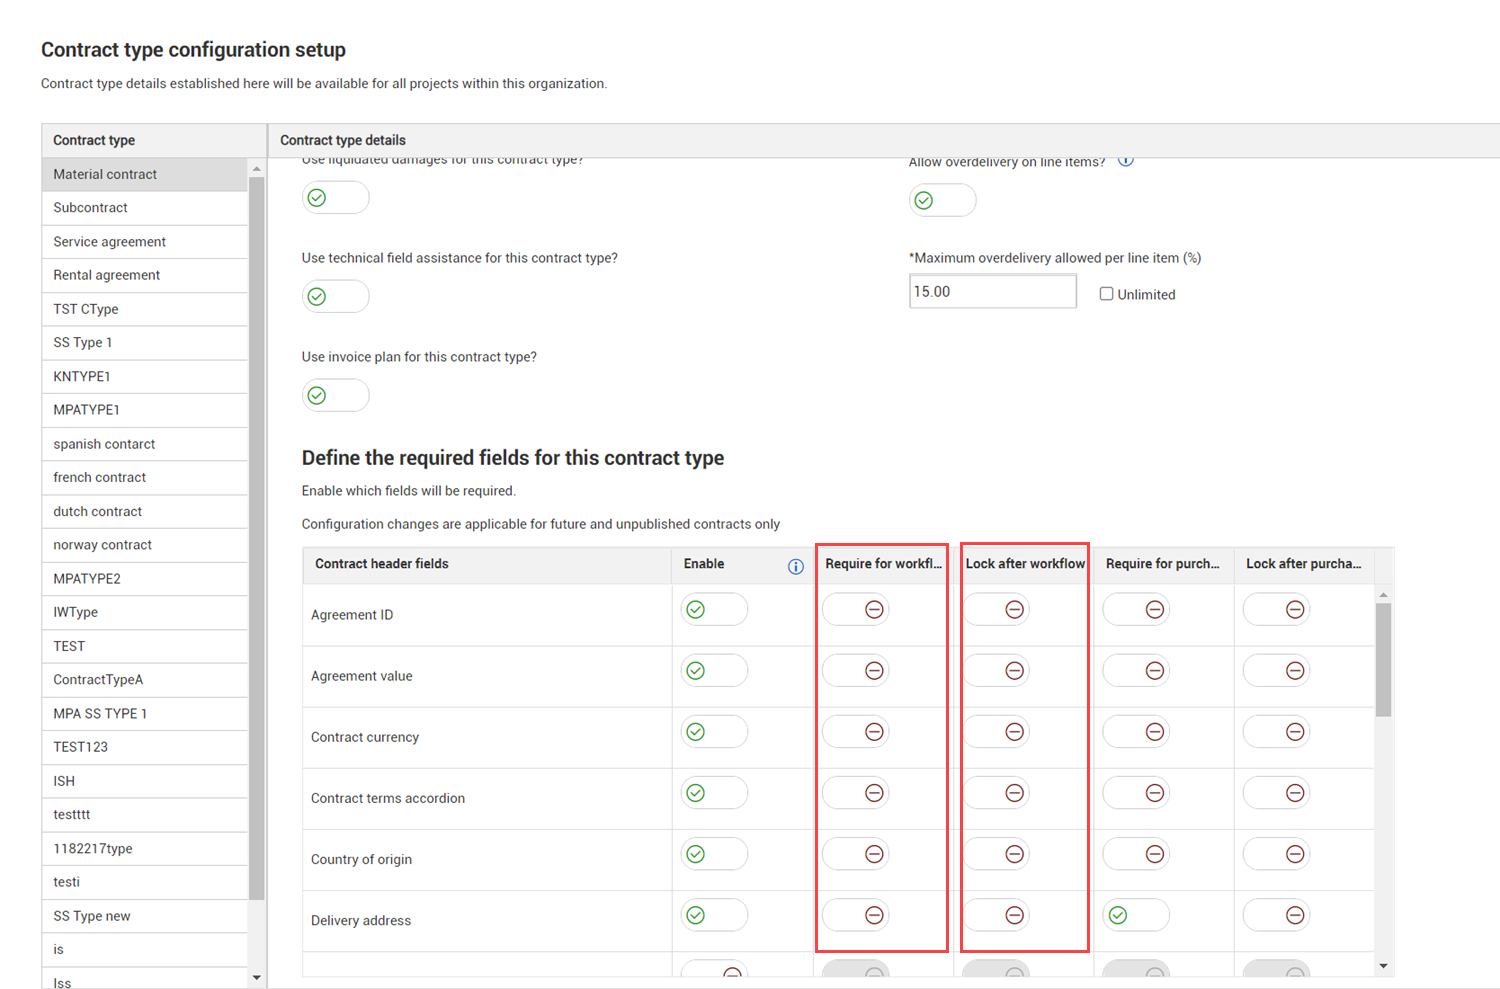Image resolution: width=1500 pixels, height=989 pixels.
Task: Toggle Lock after workflow on Contract currency
Action: point(996,731)
